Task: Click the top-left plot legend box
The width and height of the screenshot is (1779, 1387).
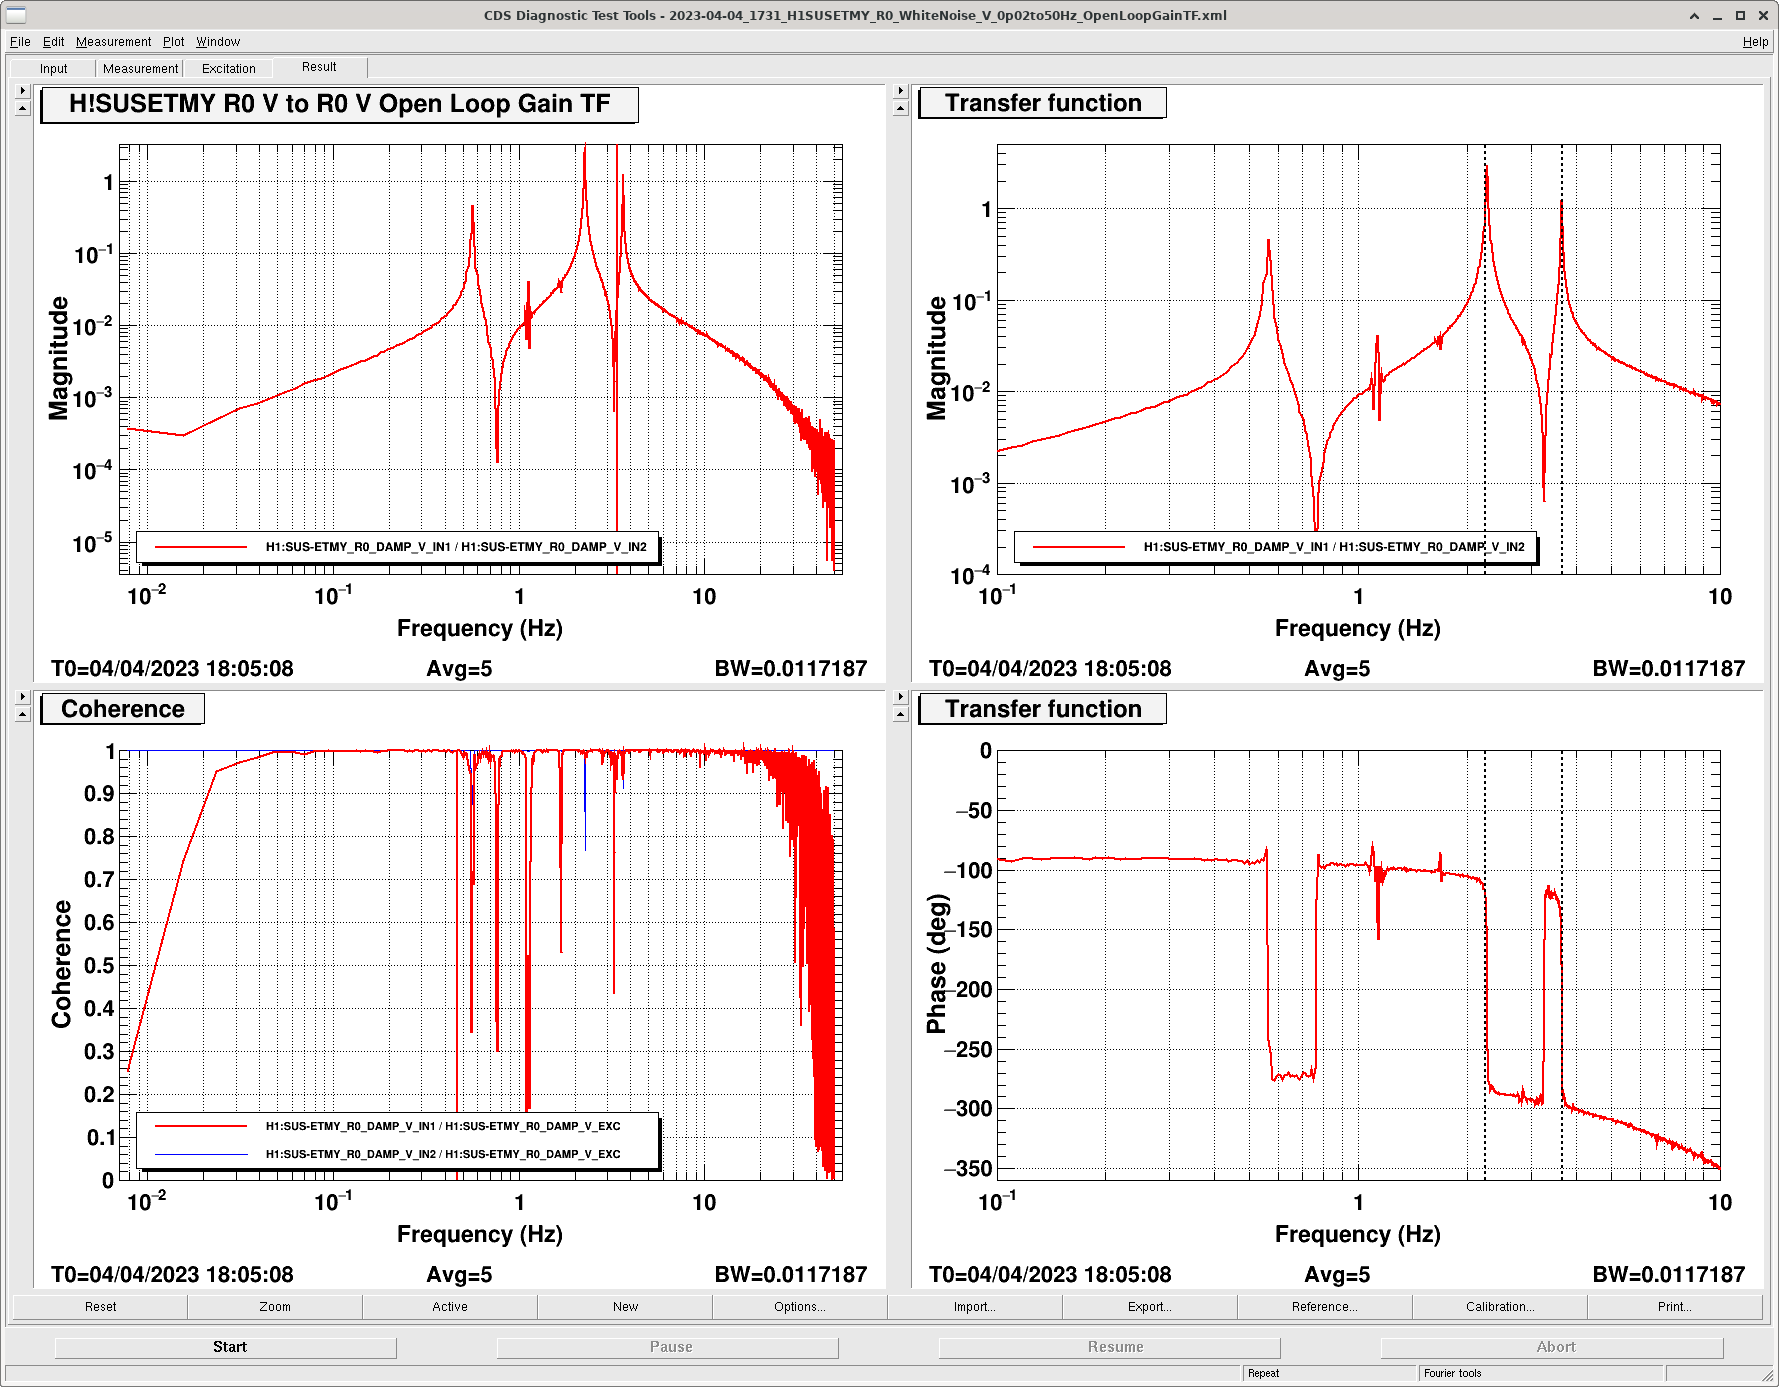Action: click(398, 547)
